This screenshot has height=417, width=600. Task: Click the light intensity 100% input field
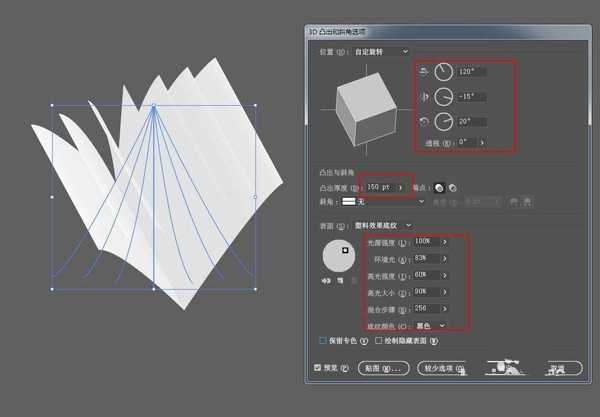click(x=424, y=241)
